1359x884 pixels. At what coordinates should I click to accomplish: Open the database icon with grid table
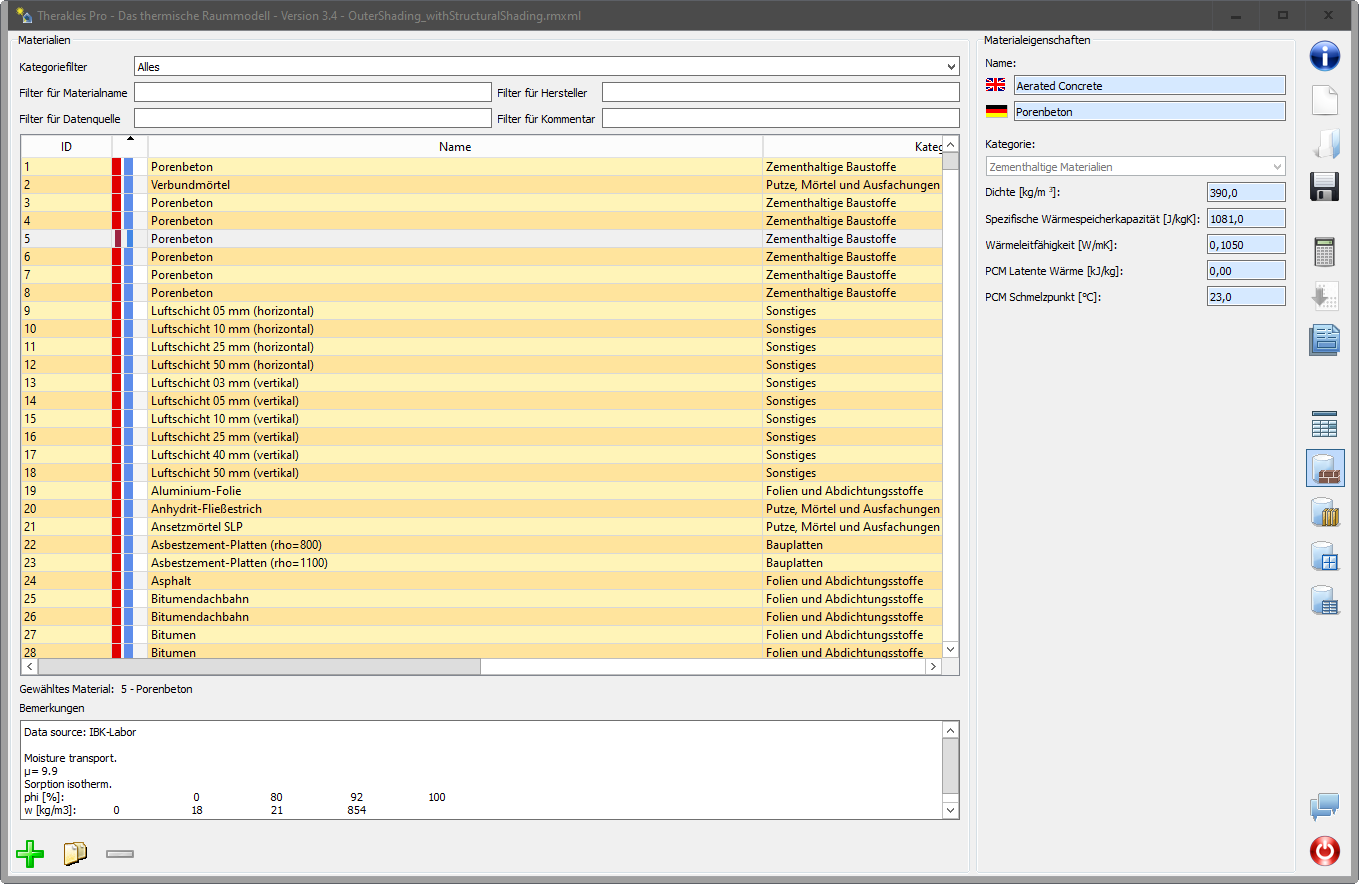(x=1324, y=600)
